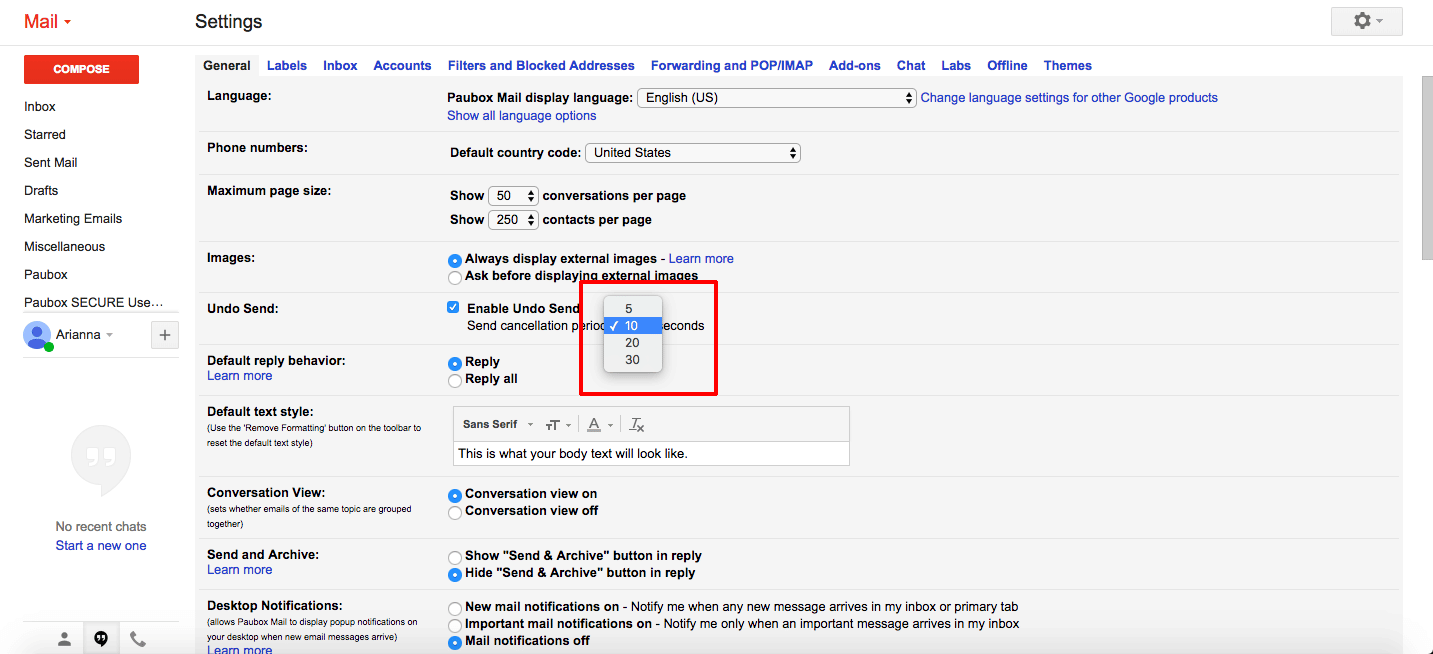Change the default country code dropdown
Viewport: 1433px width, 654px height.
(692, 152)
